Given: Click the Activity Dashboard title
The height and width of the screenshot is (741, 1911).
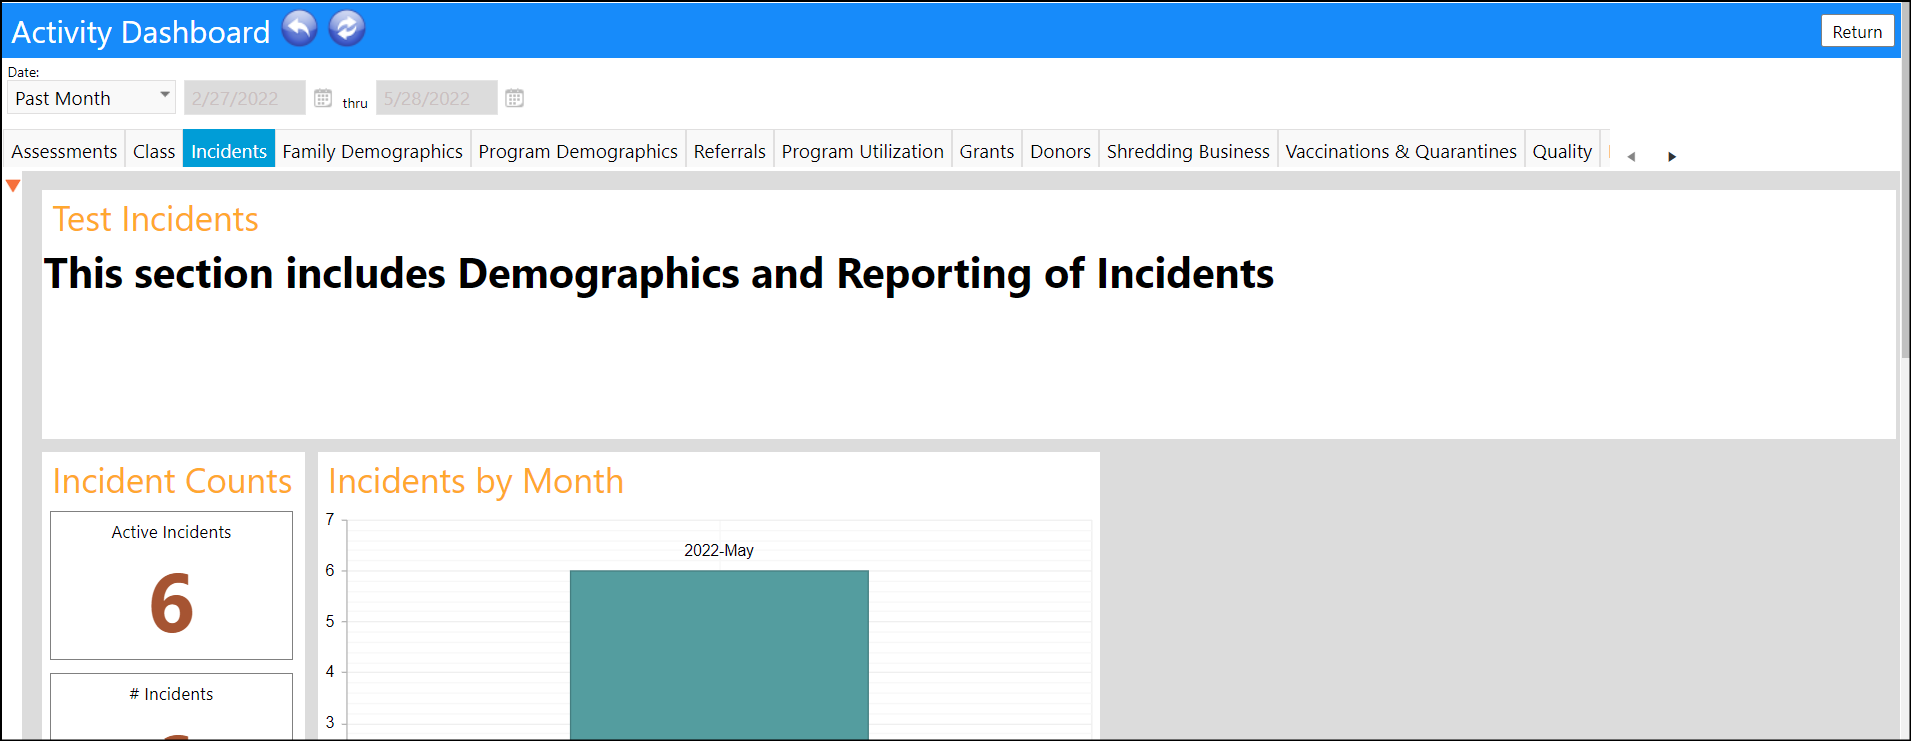Looking at the screenshot, I should 141,32.
